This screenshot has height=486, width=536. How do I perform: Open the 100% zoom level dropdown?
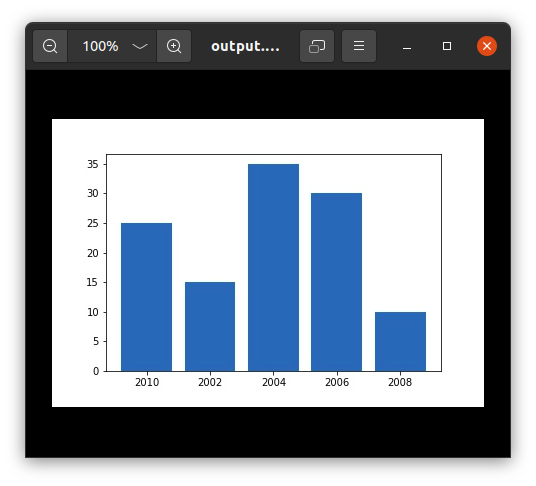coord(112,46)
